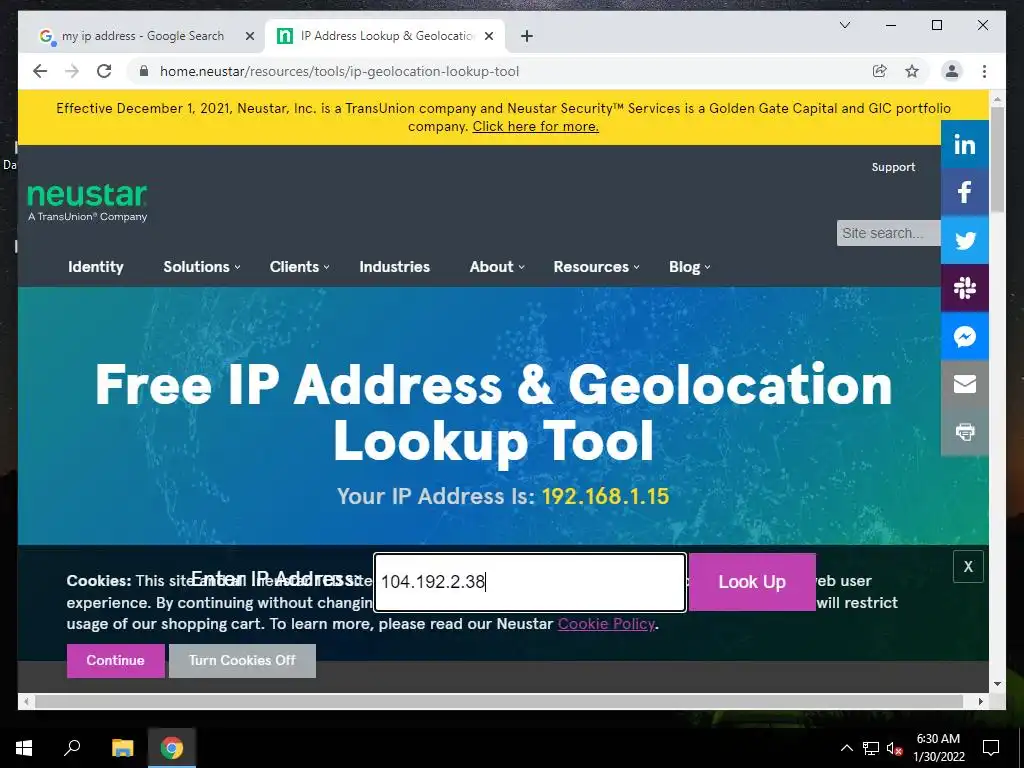1024x768 pixels.
Task: Focus the IP address input field
Action: tap(530, 582)
